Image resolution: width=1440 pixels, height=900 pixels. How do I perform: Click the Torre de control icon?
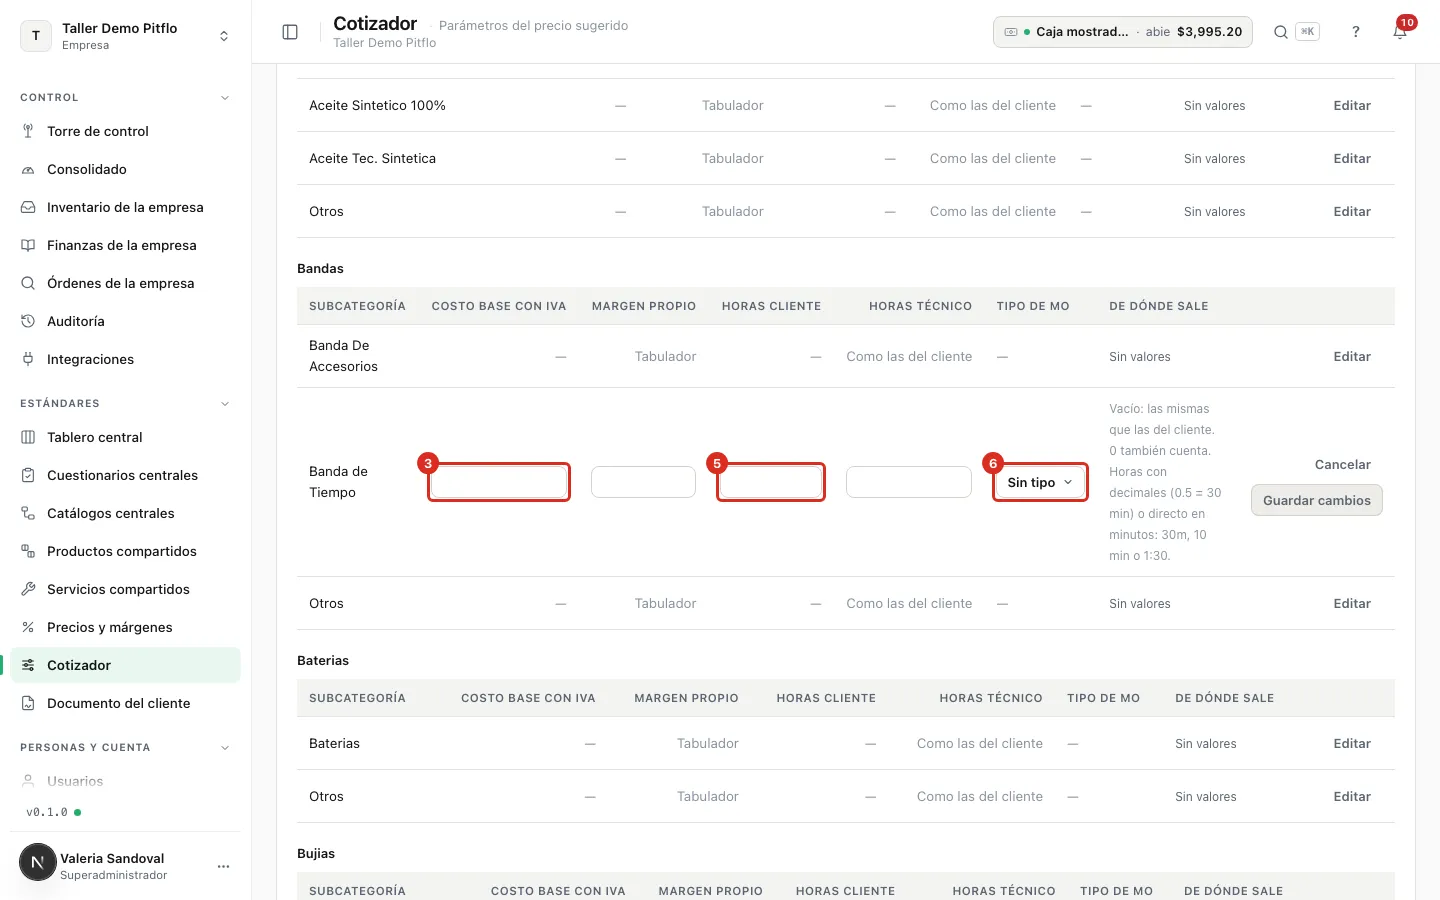pos(28,131)
